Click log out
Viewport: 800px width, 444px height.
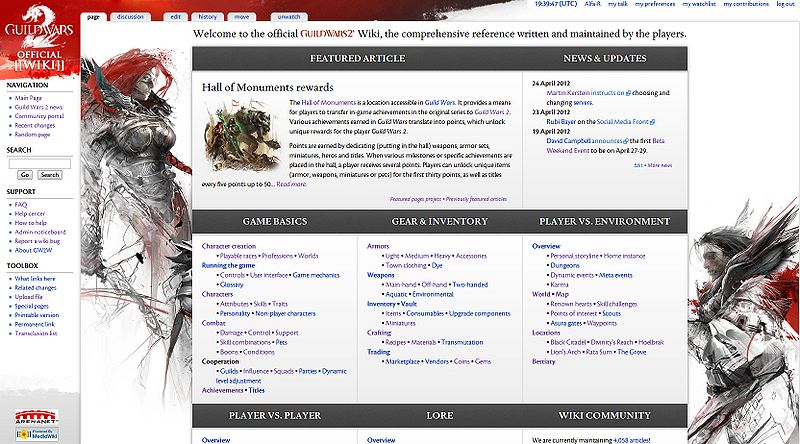785,4
